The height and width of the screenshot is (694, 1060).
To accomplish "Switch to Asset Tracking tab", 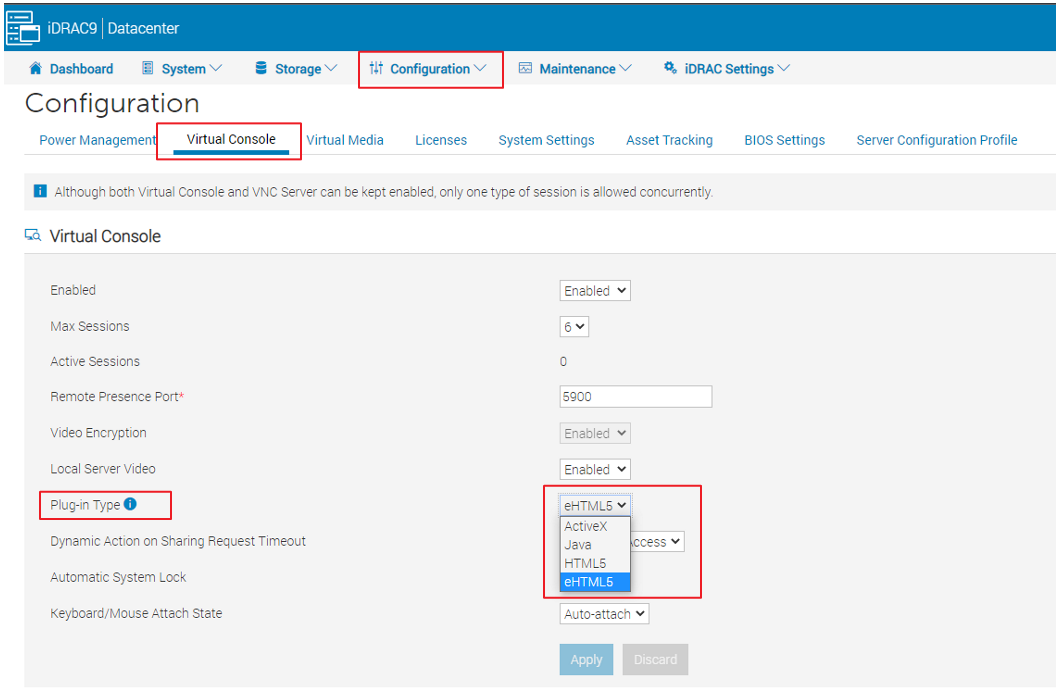I will [669, 140].
